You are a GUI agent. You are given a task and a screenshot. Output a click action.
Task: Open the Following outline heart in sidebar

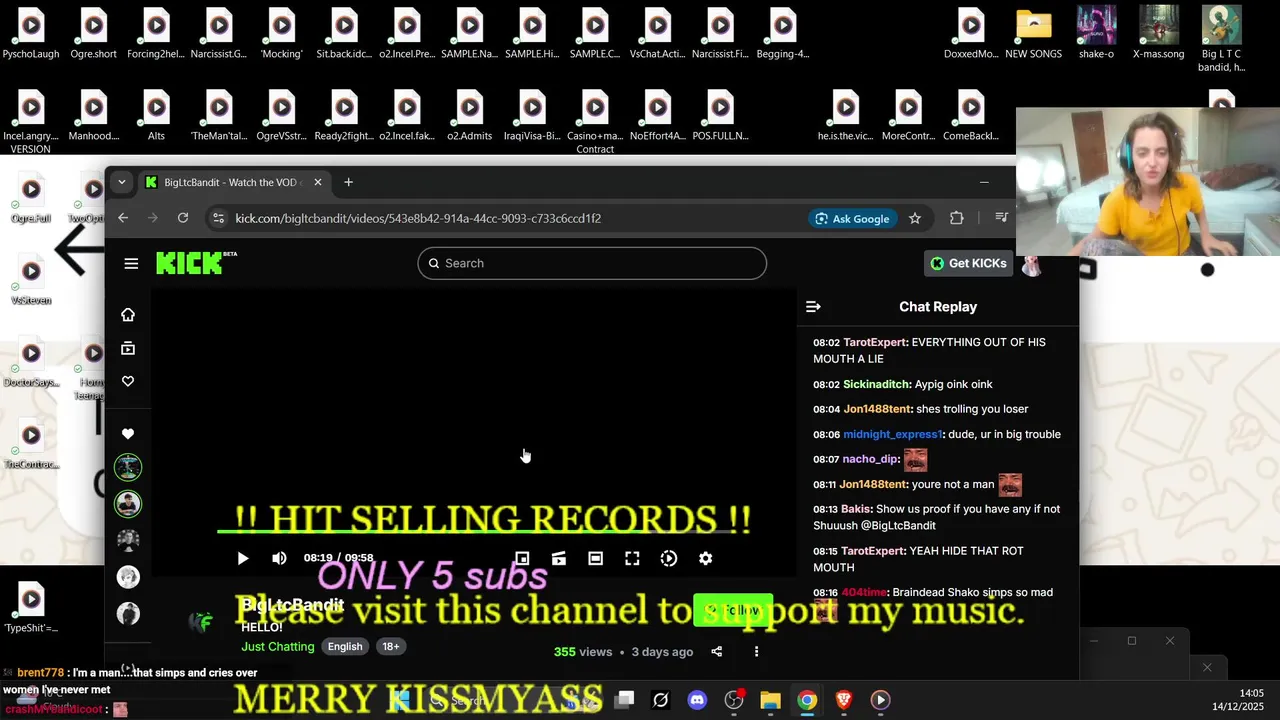[128, 381]
